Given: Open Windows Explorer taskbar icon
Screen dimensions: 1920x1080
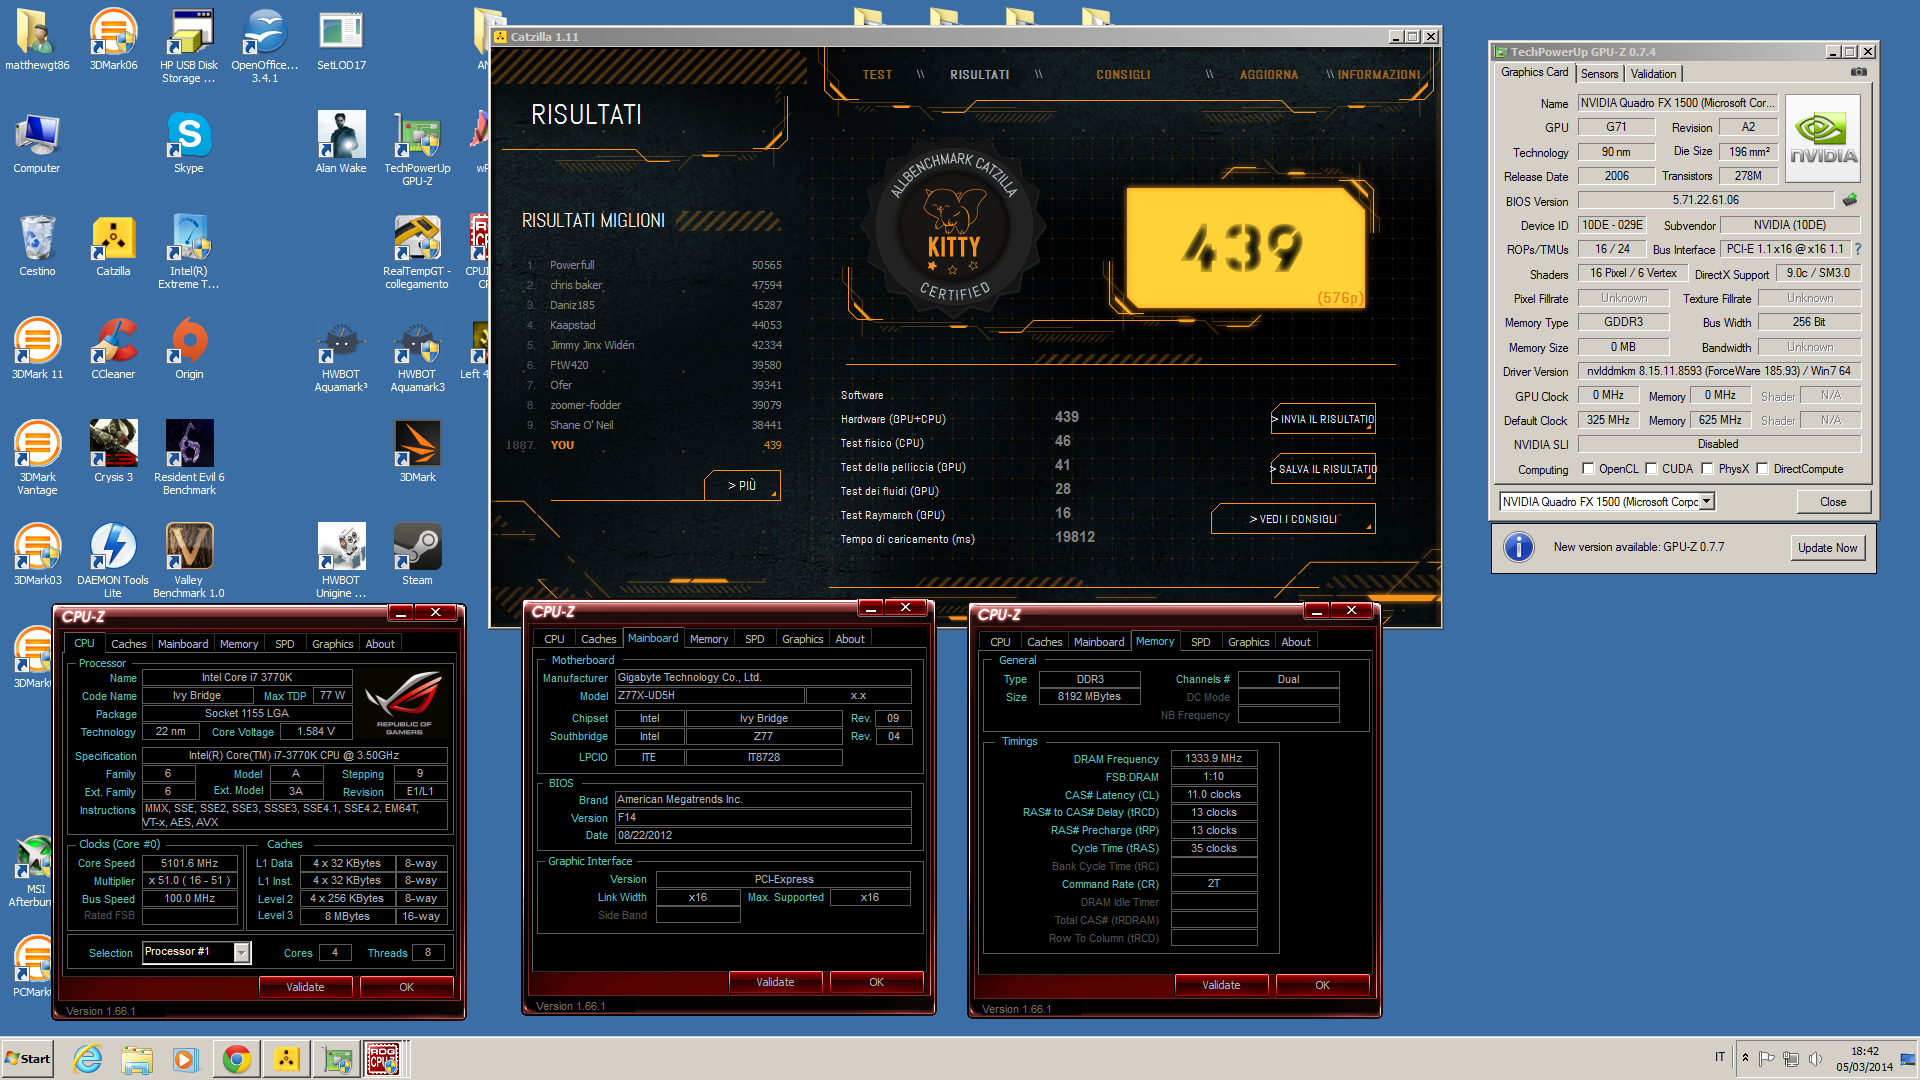Looking at the screenshot, I should [137, 1059].
